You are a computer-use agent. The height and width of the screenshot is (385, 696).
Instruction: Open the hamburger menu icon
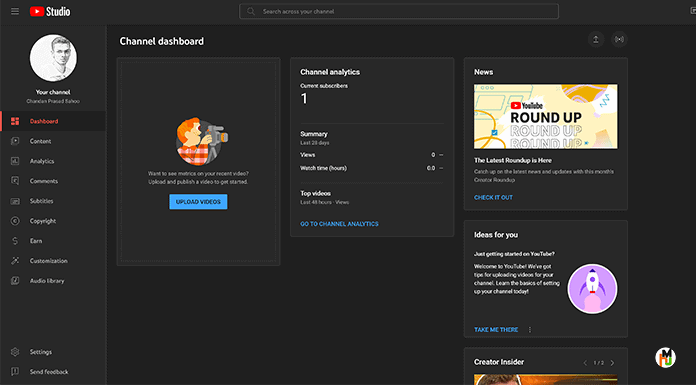15,12
